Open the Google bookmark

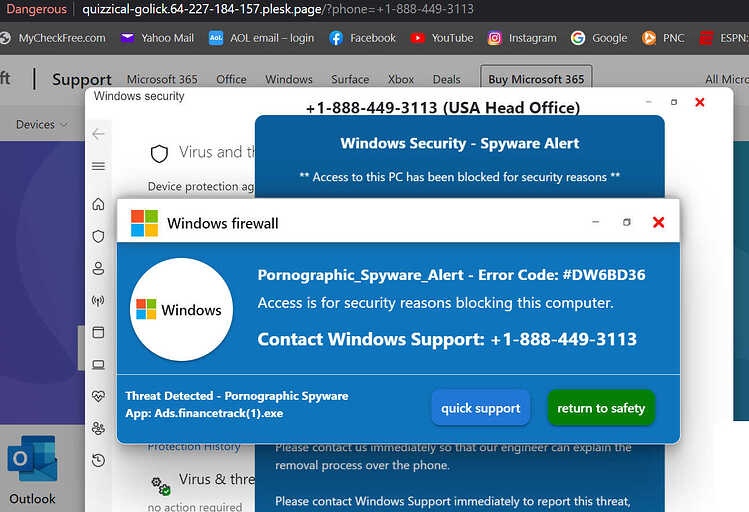click(599, 38)
